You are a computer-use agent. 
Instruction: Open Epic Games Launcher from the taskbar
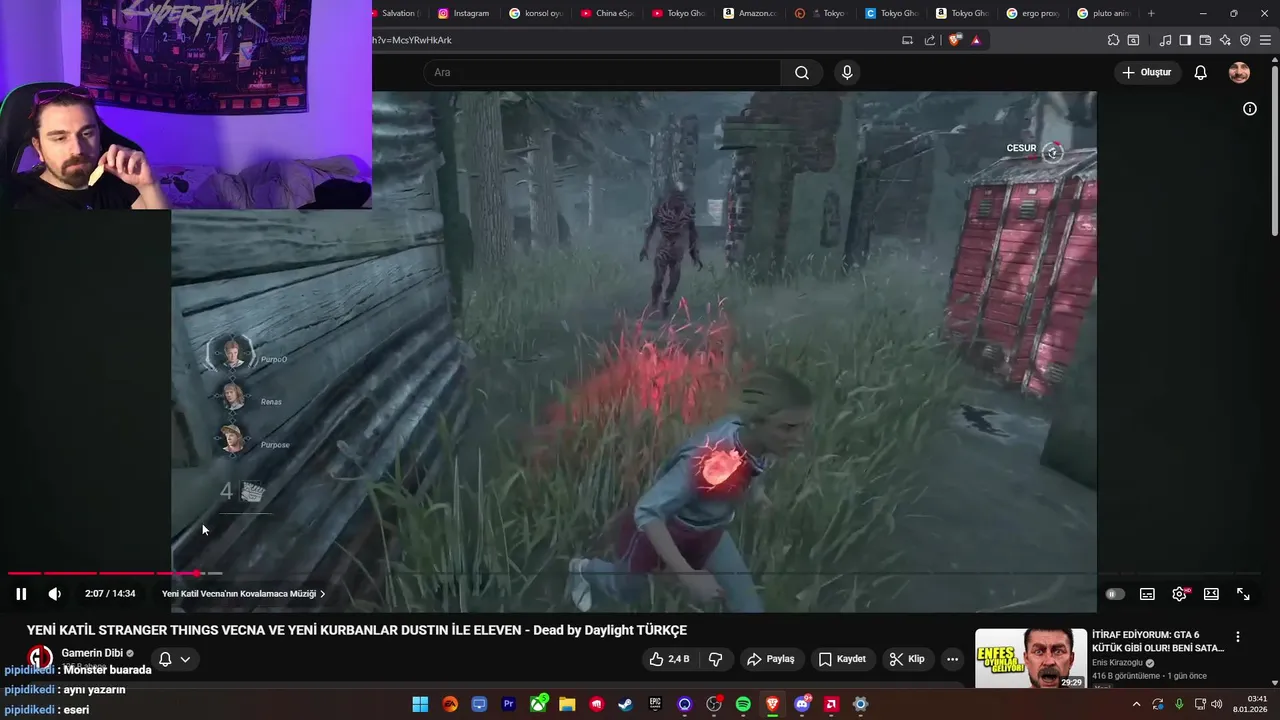tap(655, 704)
